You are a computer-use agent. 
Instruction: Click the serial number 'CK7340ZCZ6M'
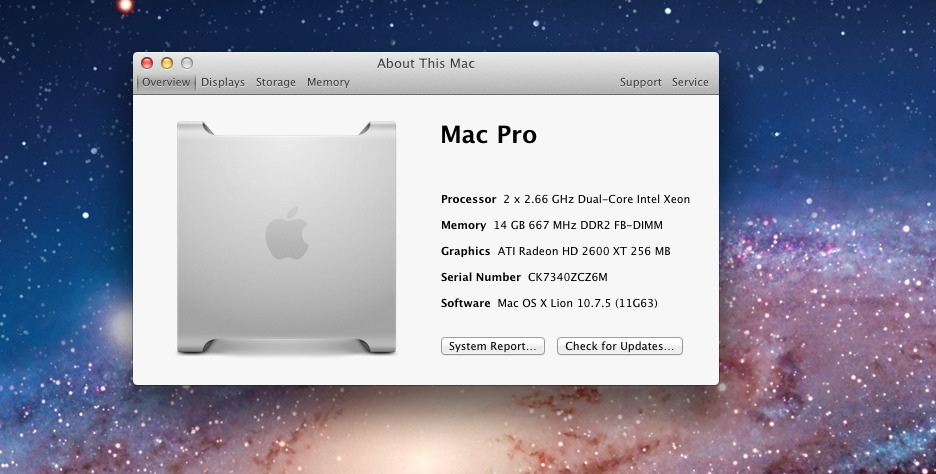pos(568,277)
